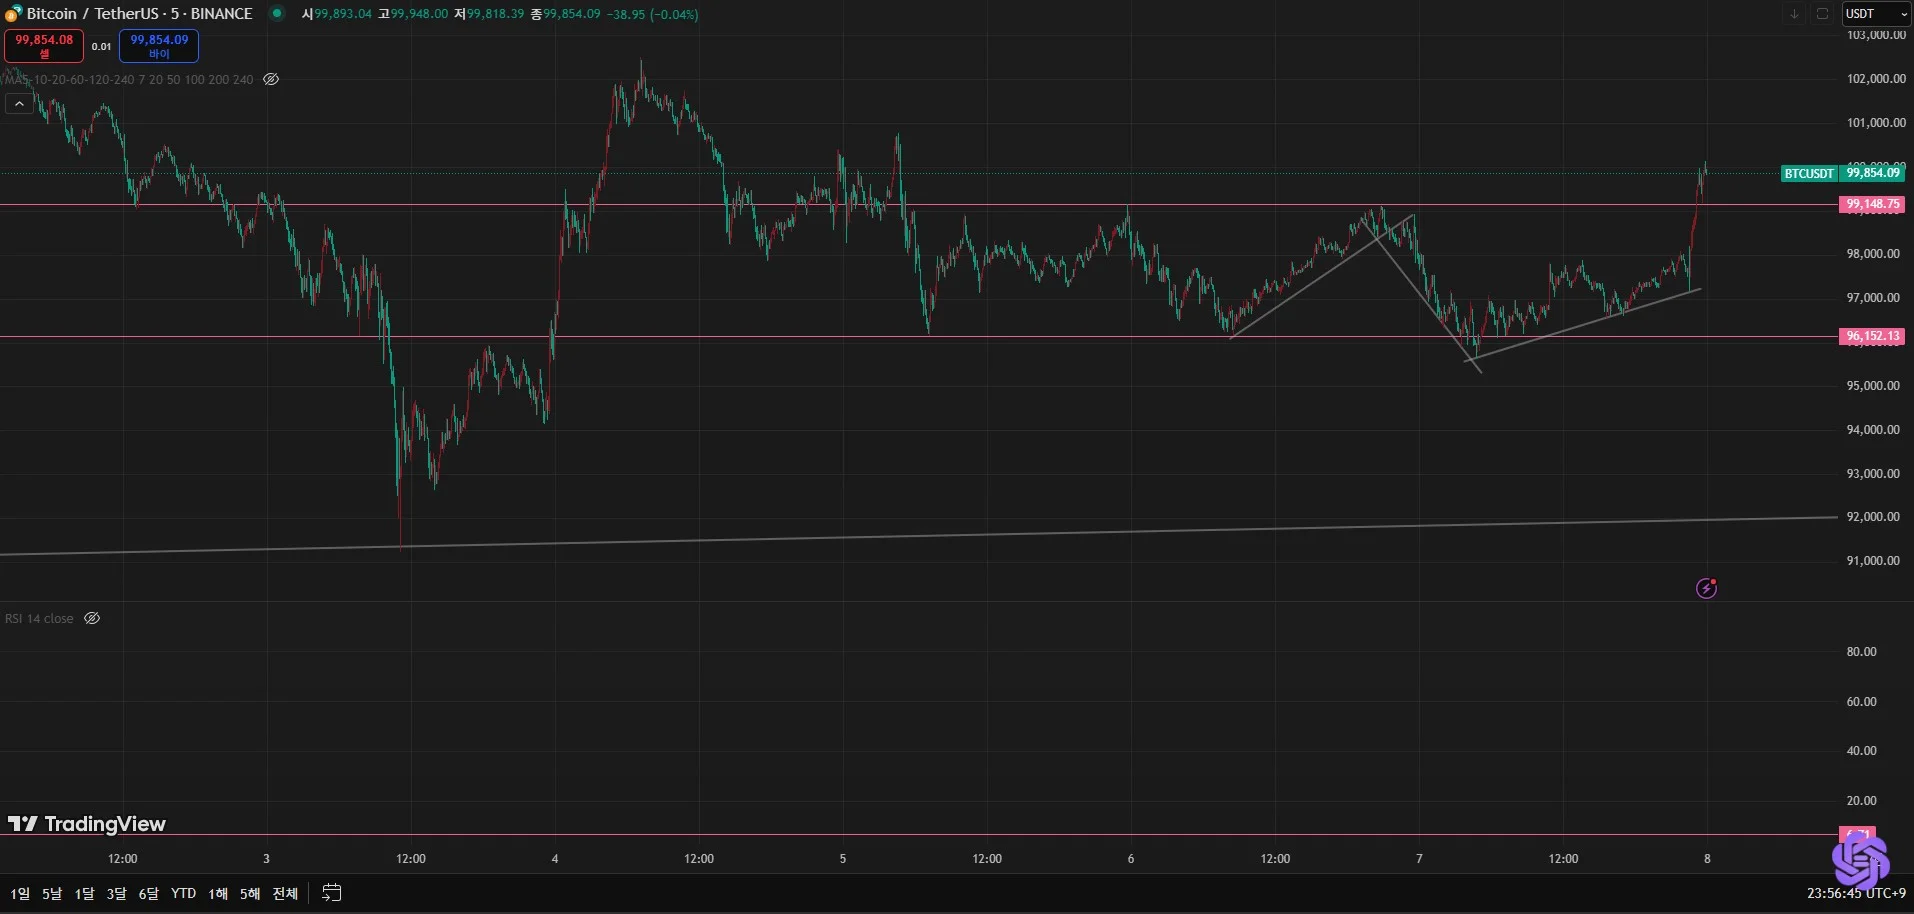Click the price change −38.95 (−0.04%) value
Image resolution: width=1914 pixels, height=914 pixels.
[x=653, y=14]
